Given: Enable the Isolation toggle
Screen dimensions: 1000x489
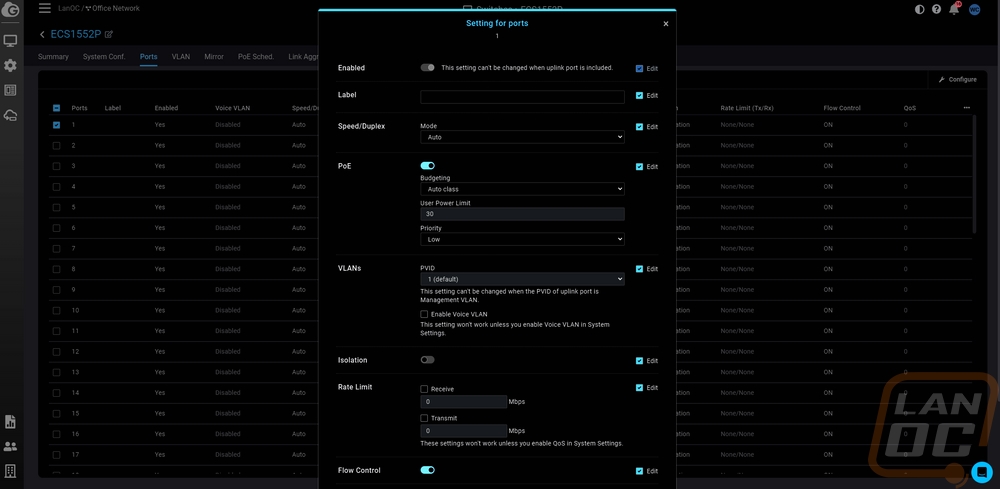Looking at the screenshot, I should (427, 360).
